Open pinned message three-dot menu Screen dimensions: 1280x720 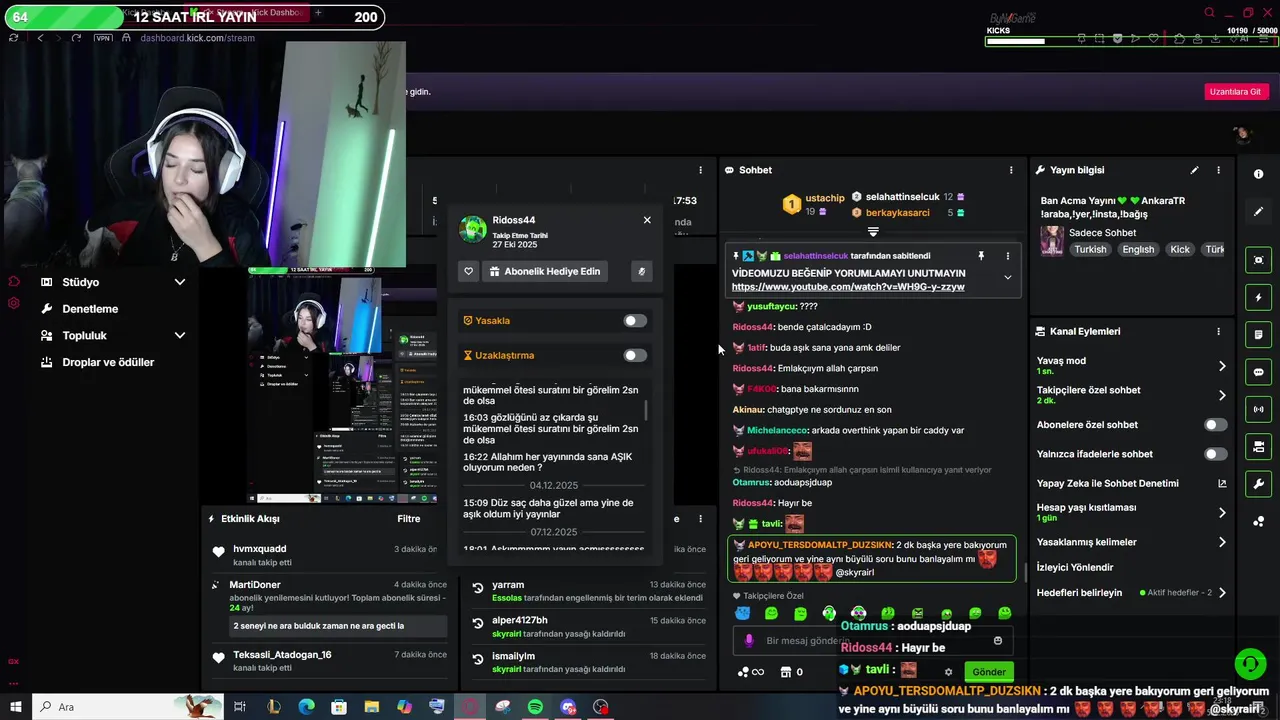[1007, 256]
